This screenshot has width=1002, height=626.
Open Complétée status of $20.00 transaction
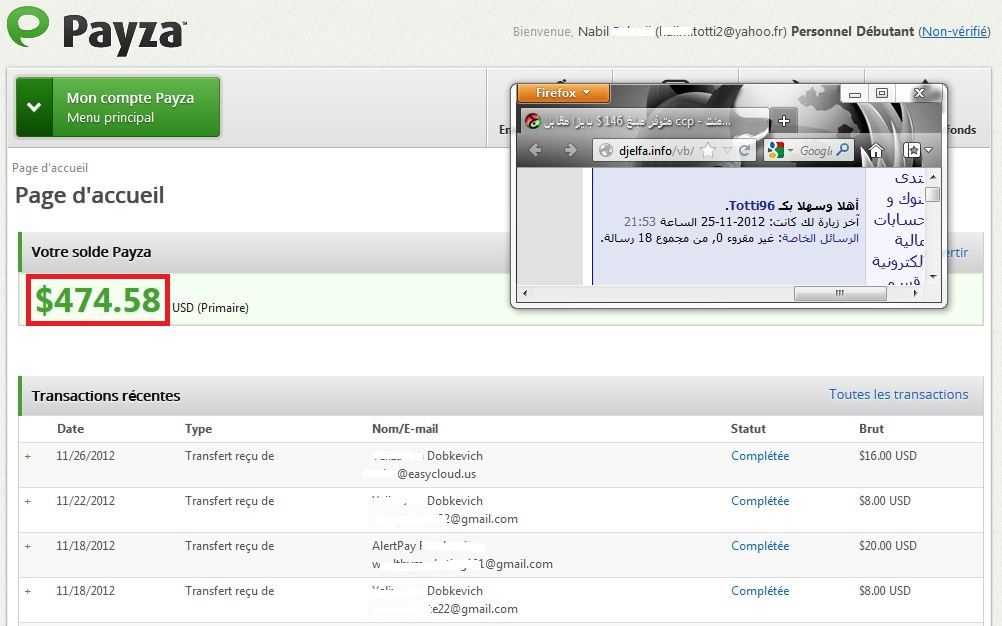tap(760, 546)
